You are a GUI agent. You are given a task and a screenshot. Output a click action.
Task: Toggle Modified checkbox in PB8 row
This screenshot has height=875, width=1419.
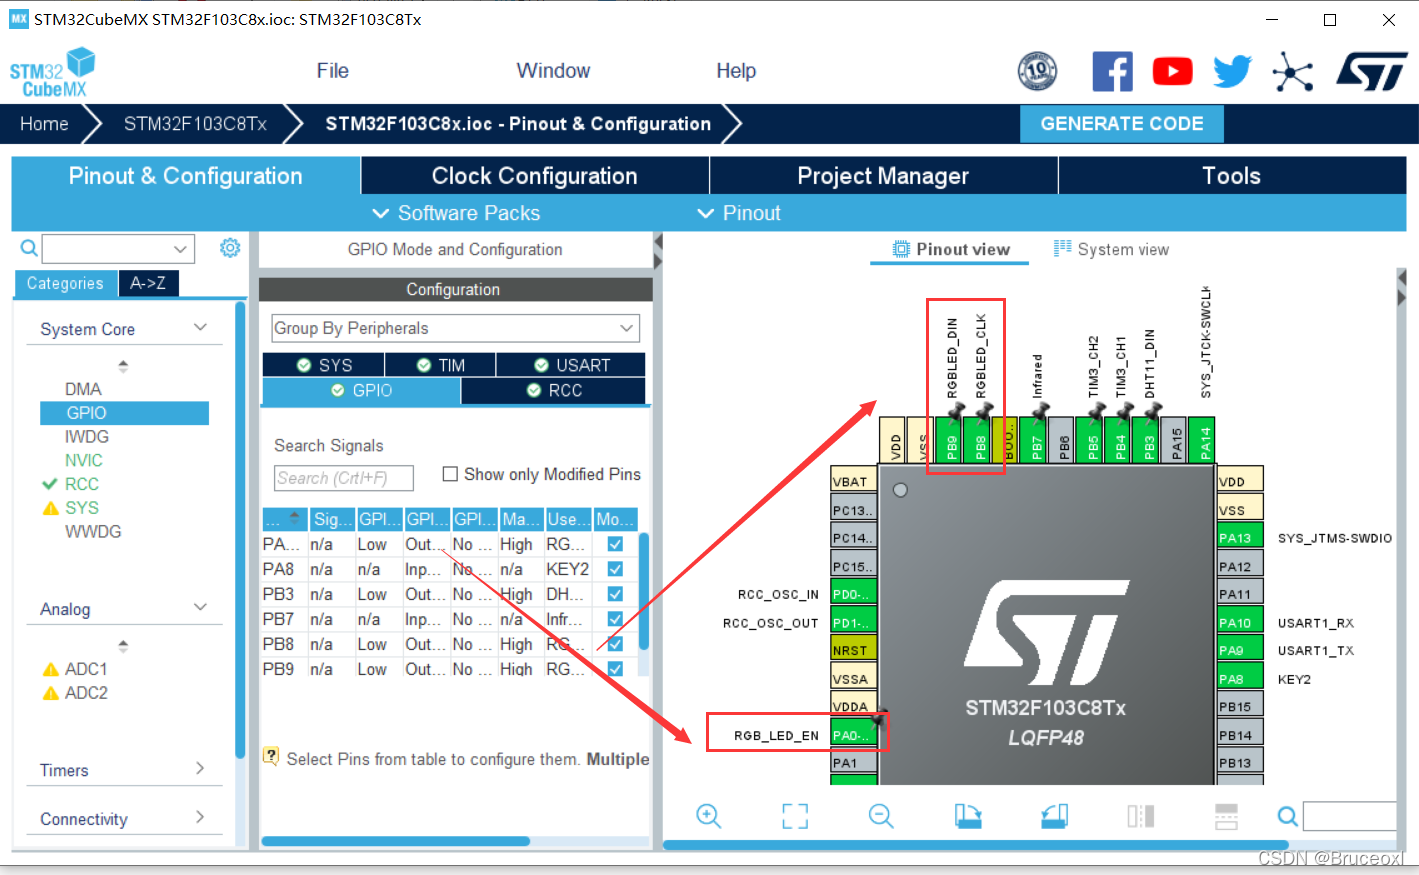click(615, 644)
